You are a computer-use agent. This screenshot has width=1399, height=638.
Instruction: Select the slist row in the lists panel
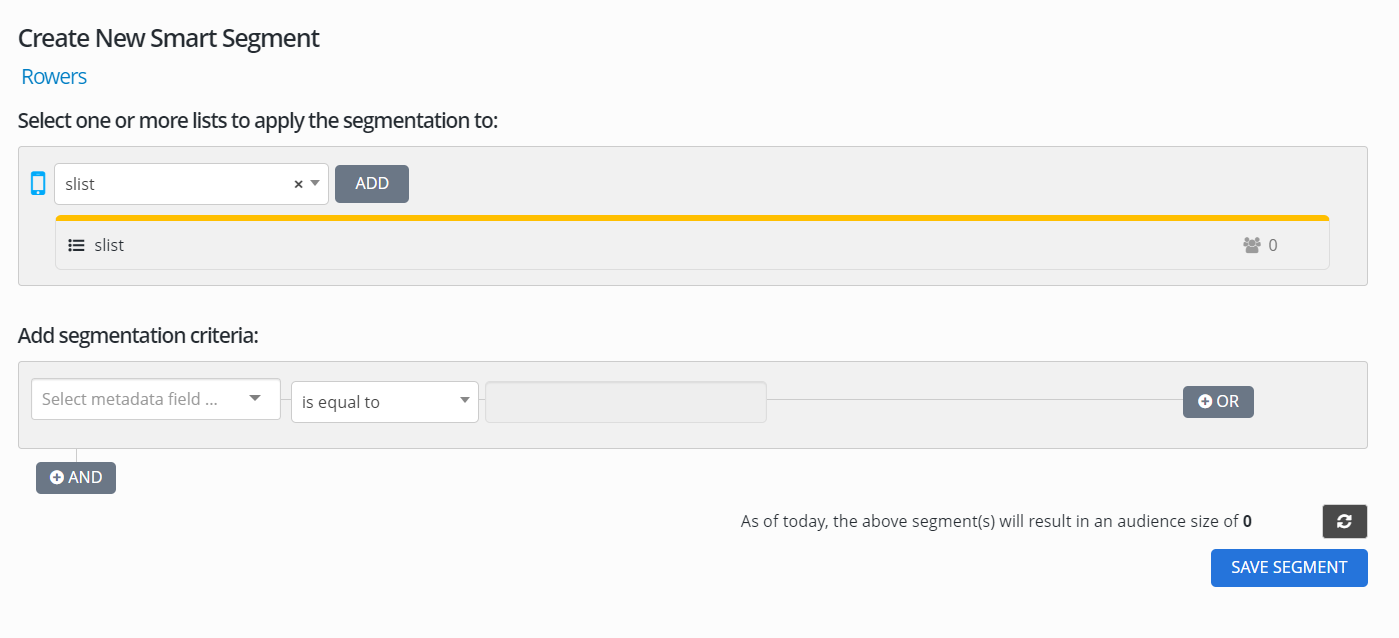tap(400, 244)
